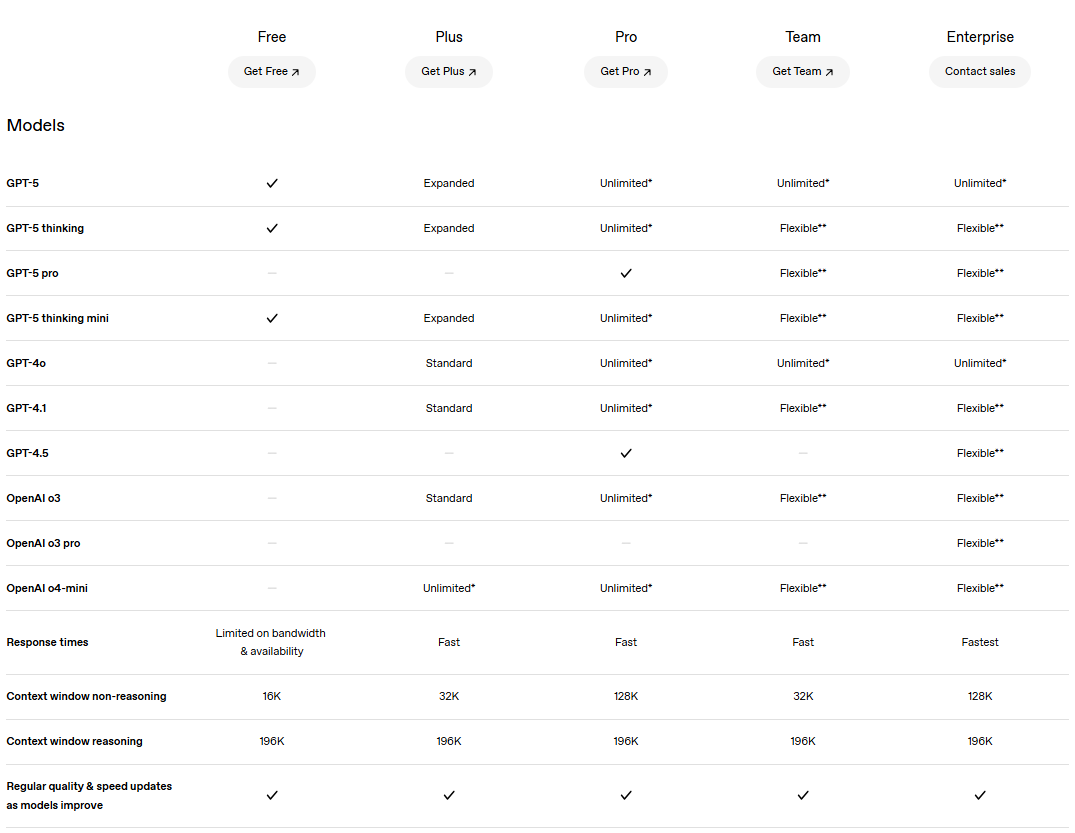This screenshot has width=1075, height=833.
Task: Click the Get Free button
Action: click(271, 72)
